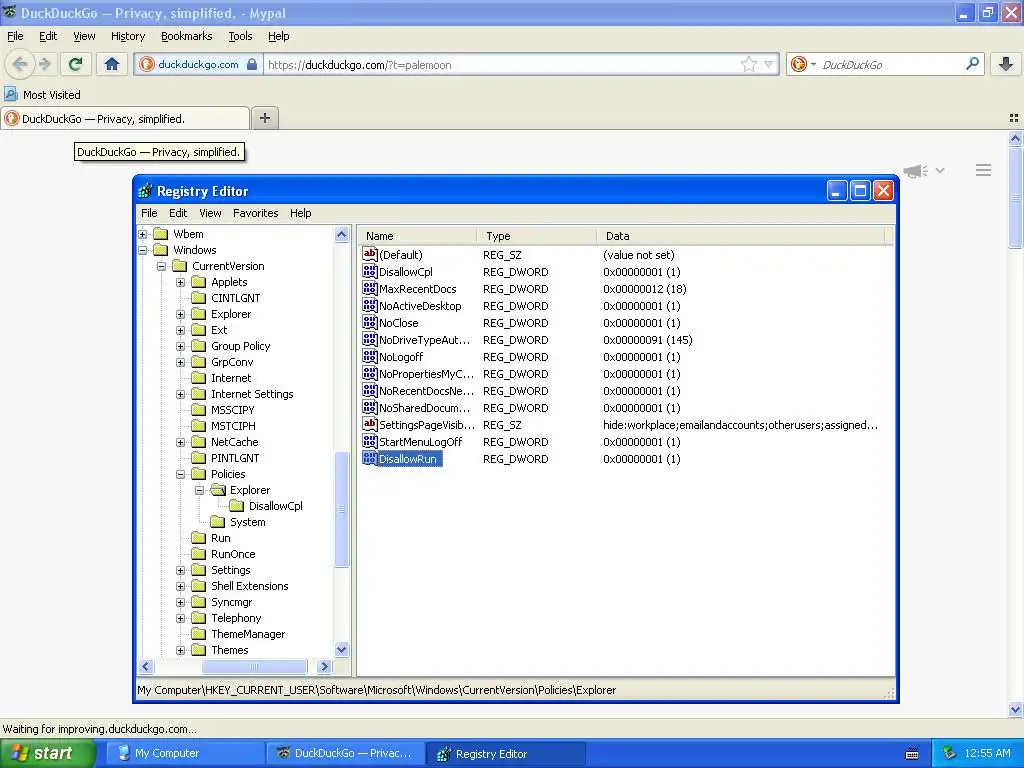Select the System folder icon under Policies
This screenshot has height=768, width=1024.
coord(217,522)
